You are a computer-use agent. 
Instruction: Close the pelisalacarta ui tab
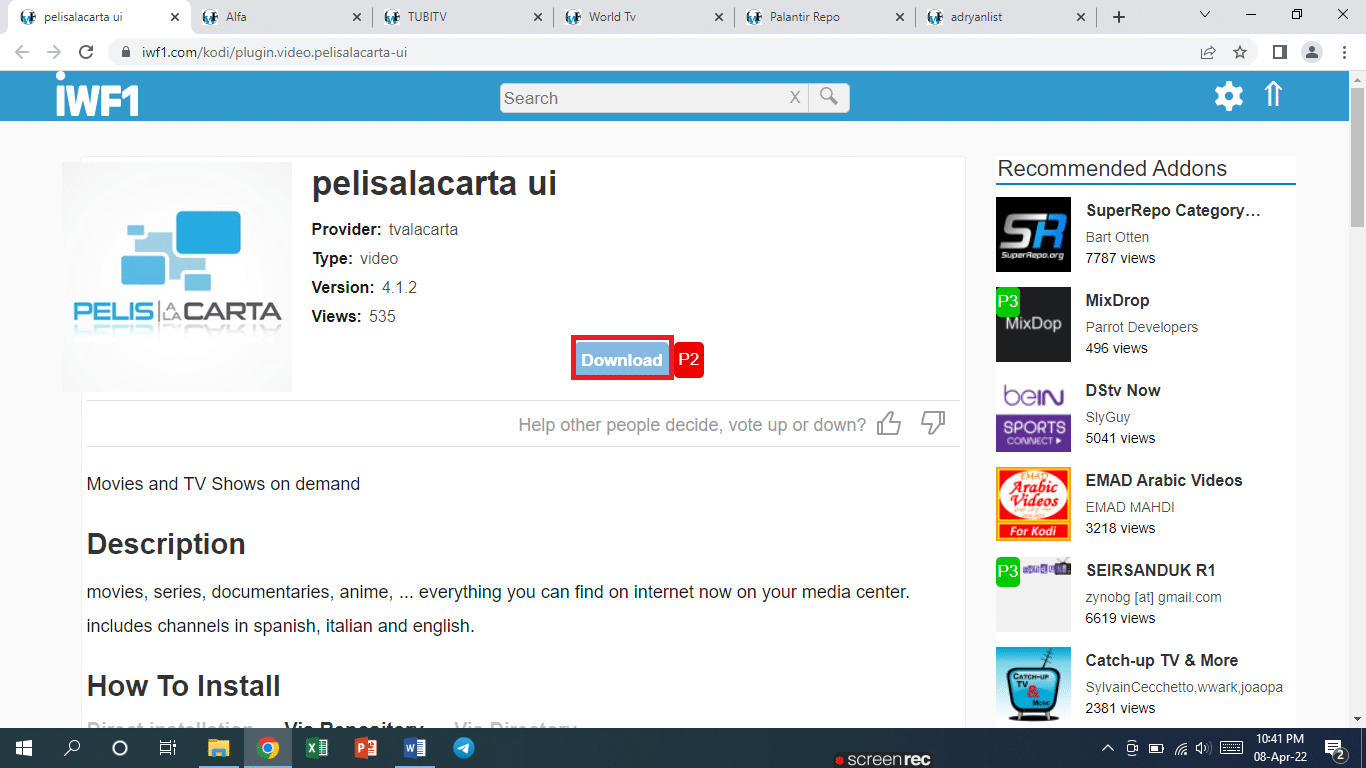(x=175, y=17)
